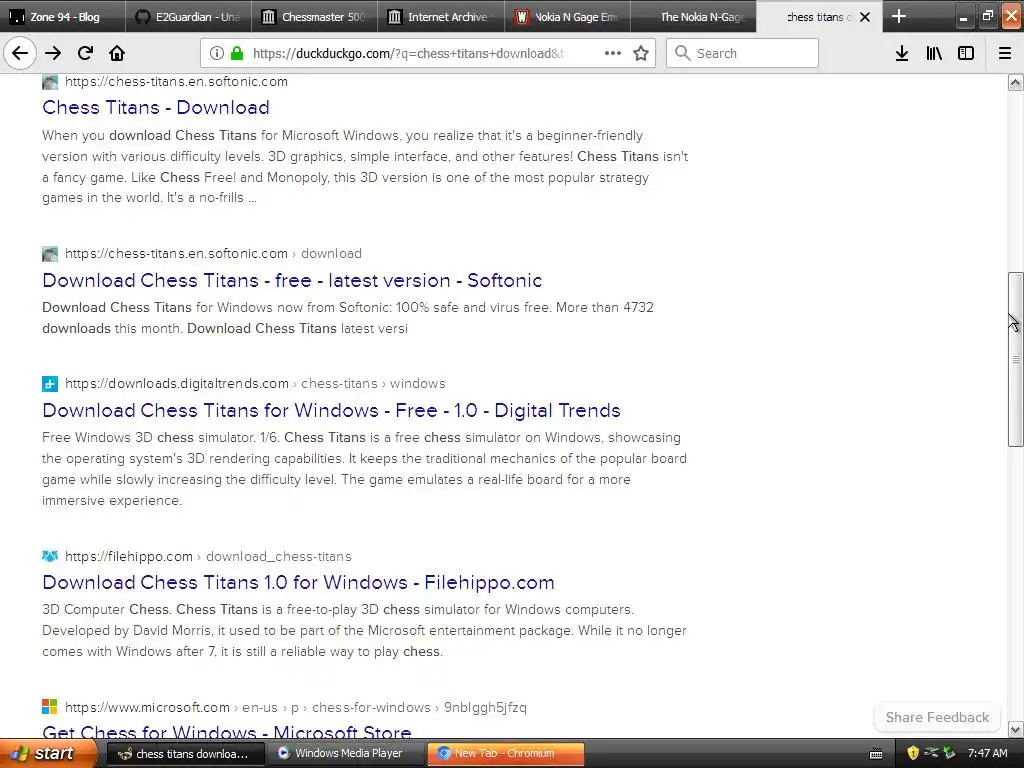Open the Windows start menu

[x=47, y=754]
